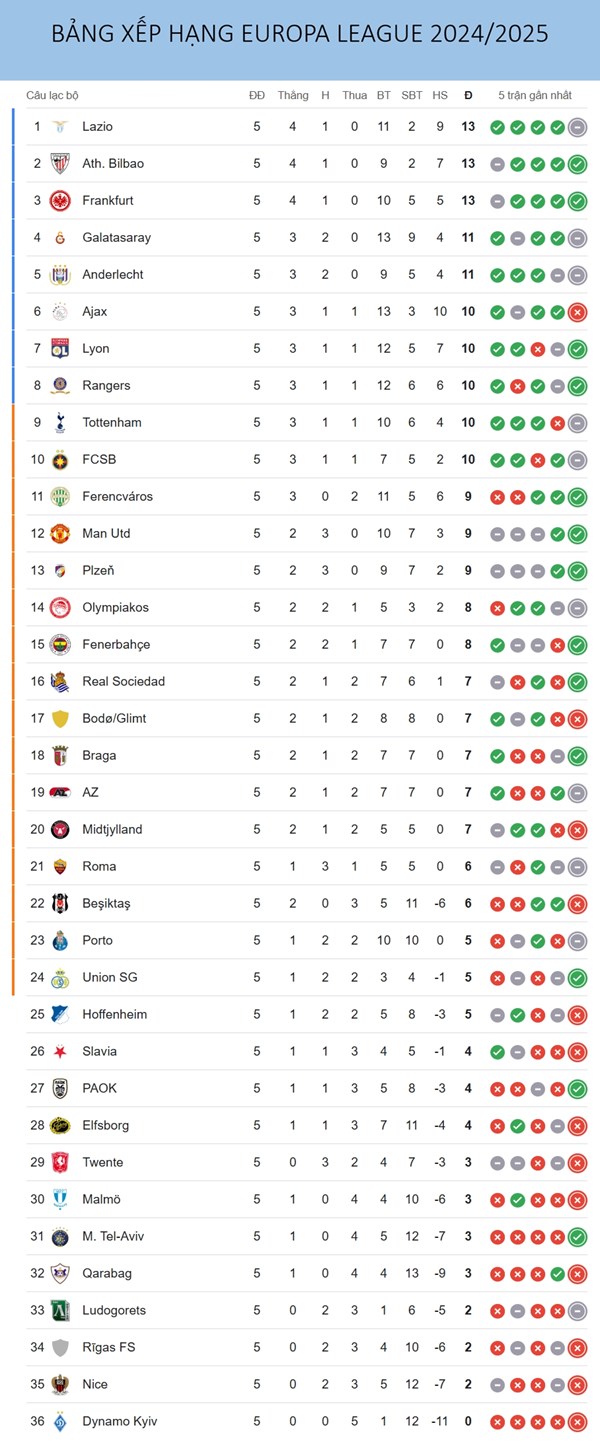Click the HS column header
The height and width of the screenshot is (1446, 600).
(x=440, y=95)
